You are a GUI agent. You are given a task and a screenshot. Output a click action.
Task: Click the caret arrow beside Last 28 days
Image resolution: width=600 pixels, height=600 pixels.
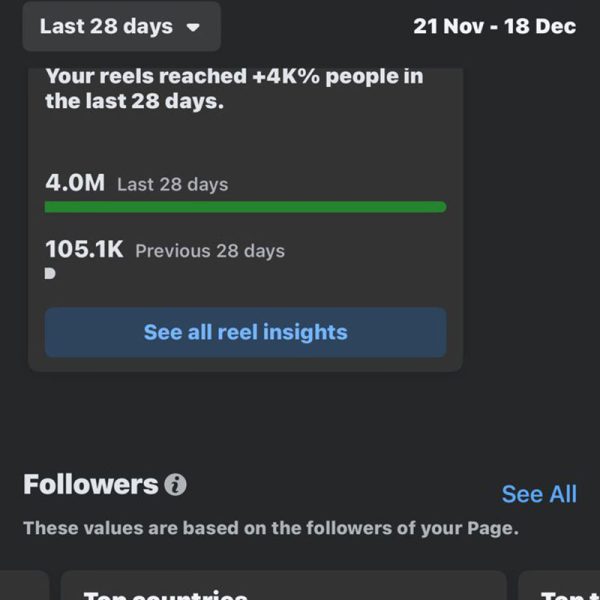coord(193,28)
